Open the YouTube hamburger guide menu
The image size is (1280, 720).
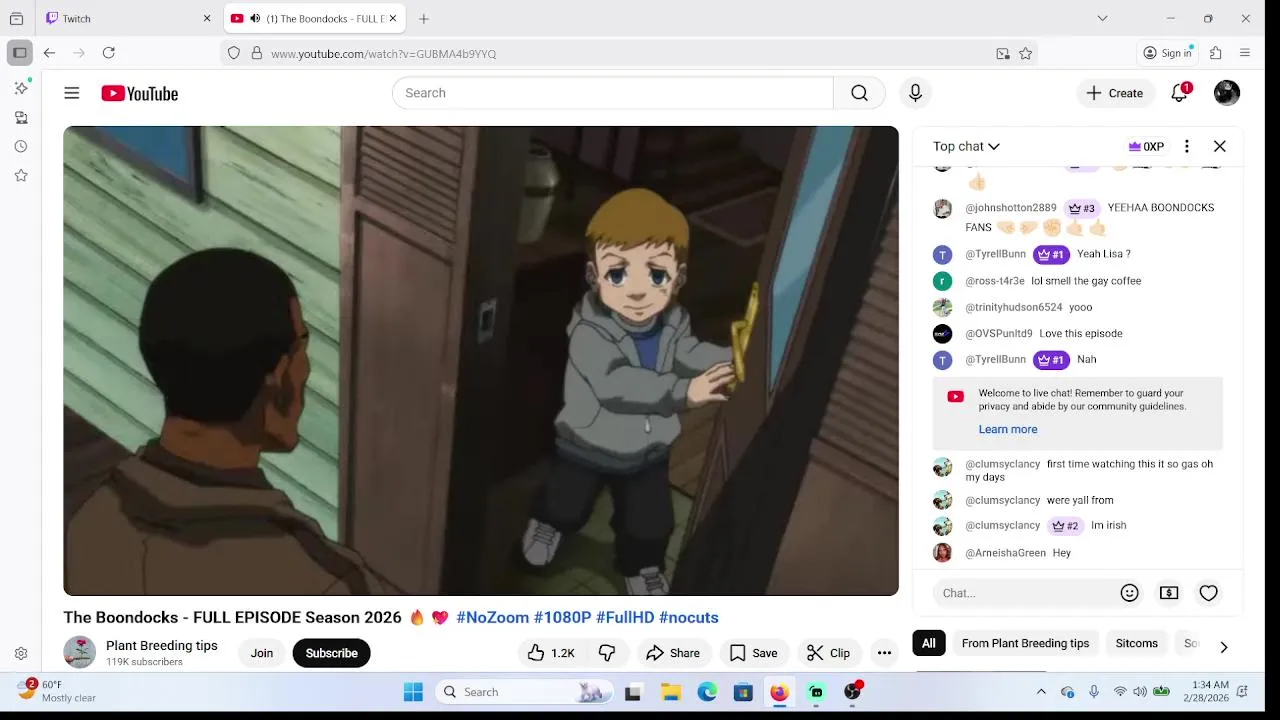click(x=71, y=93)
